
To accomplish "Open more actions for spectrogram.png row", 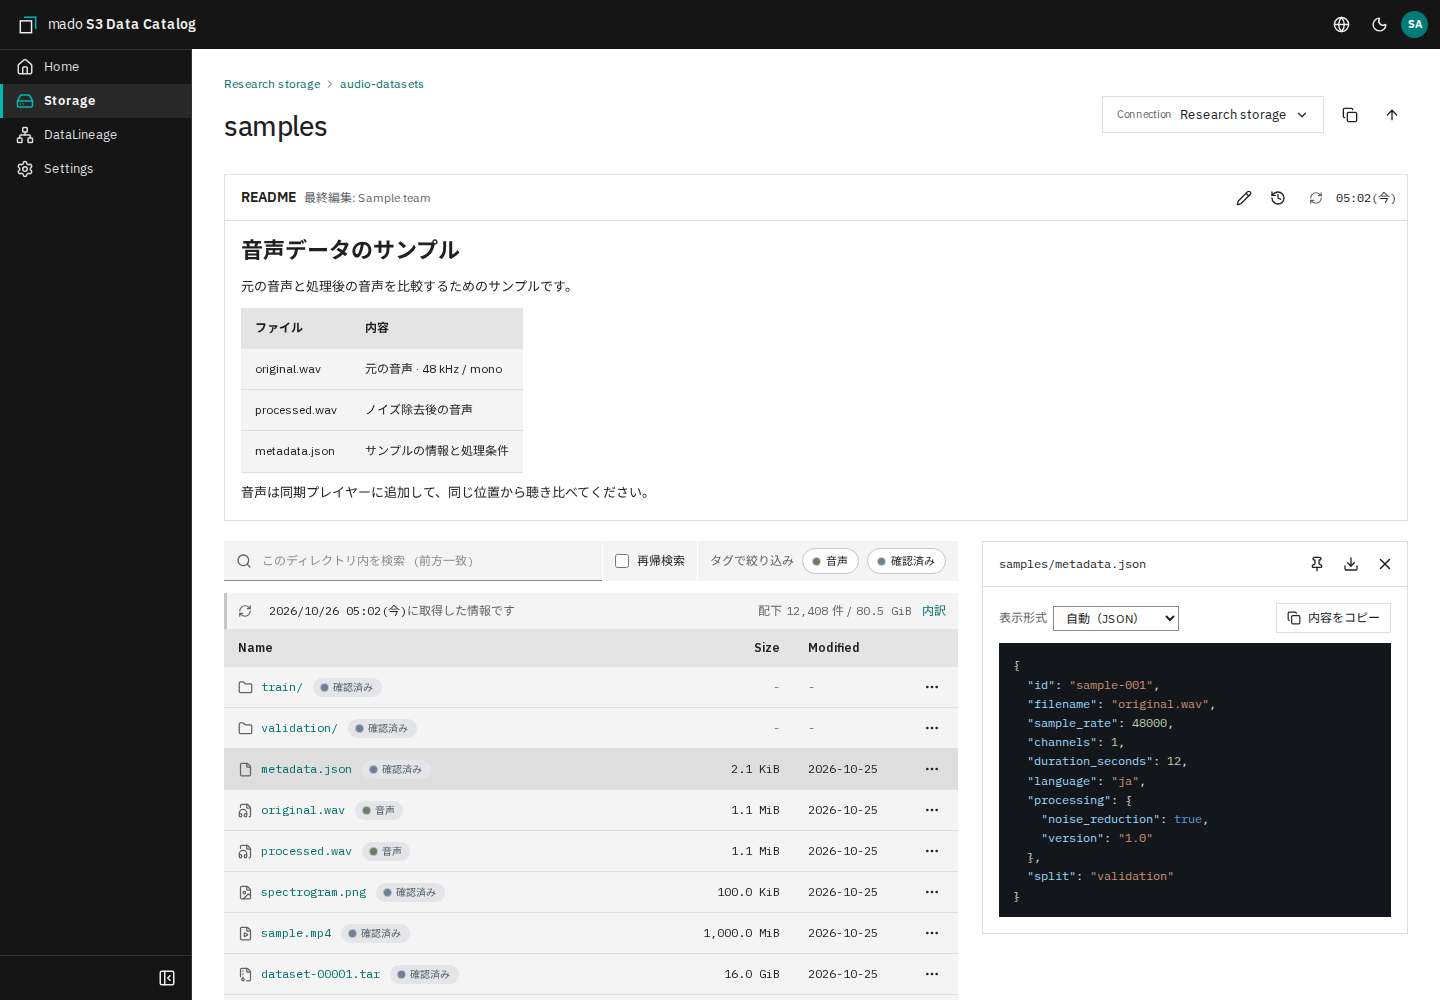I will (932, 892).
